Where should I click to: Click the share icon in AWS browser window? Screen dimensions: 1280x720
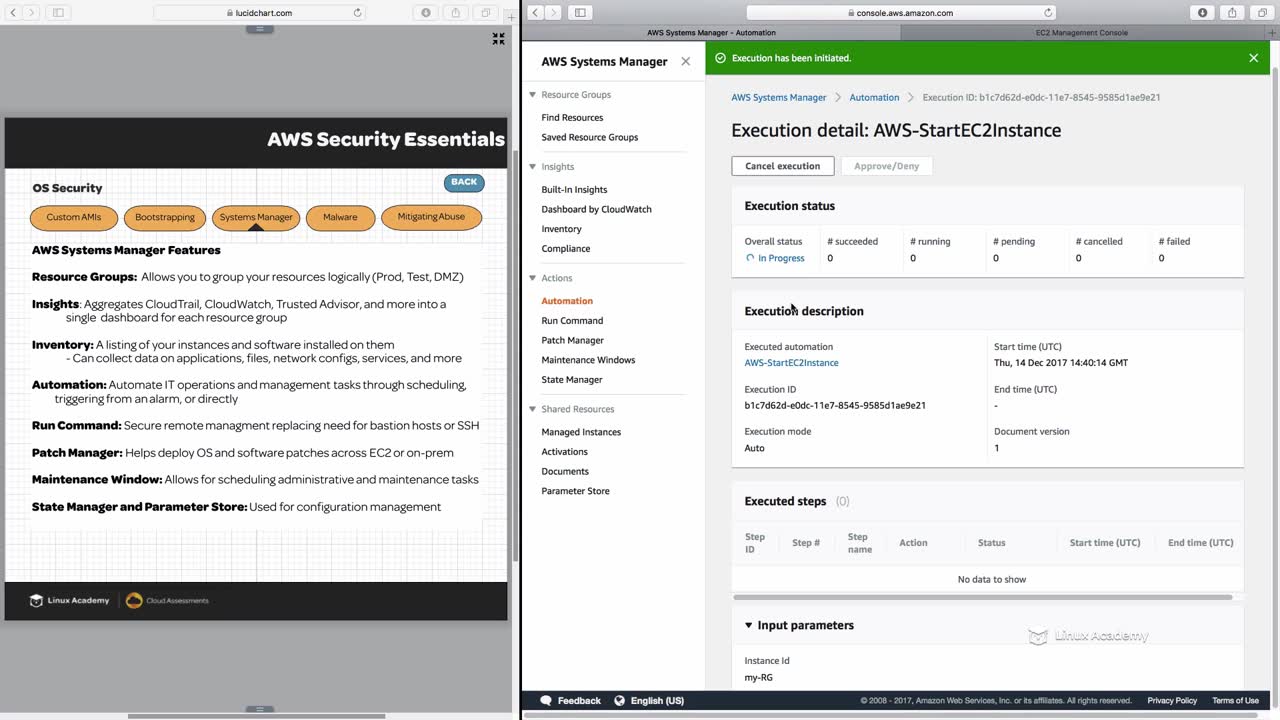pyautogui.click(x=1231, y=13)
